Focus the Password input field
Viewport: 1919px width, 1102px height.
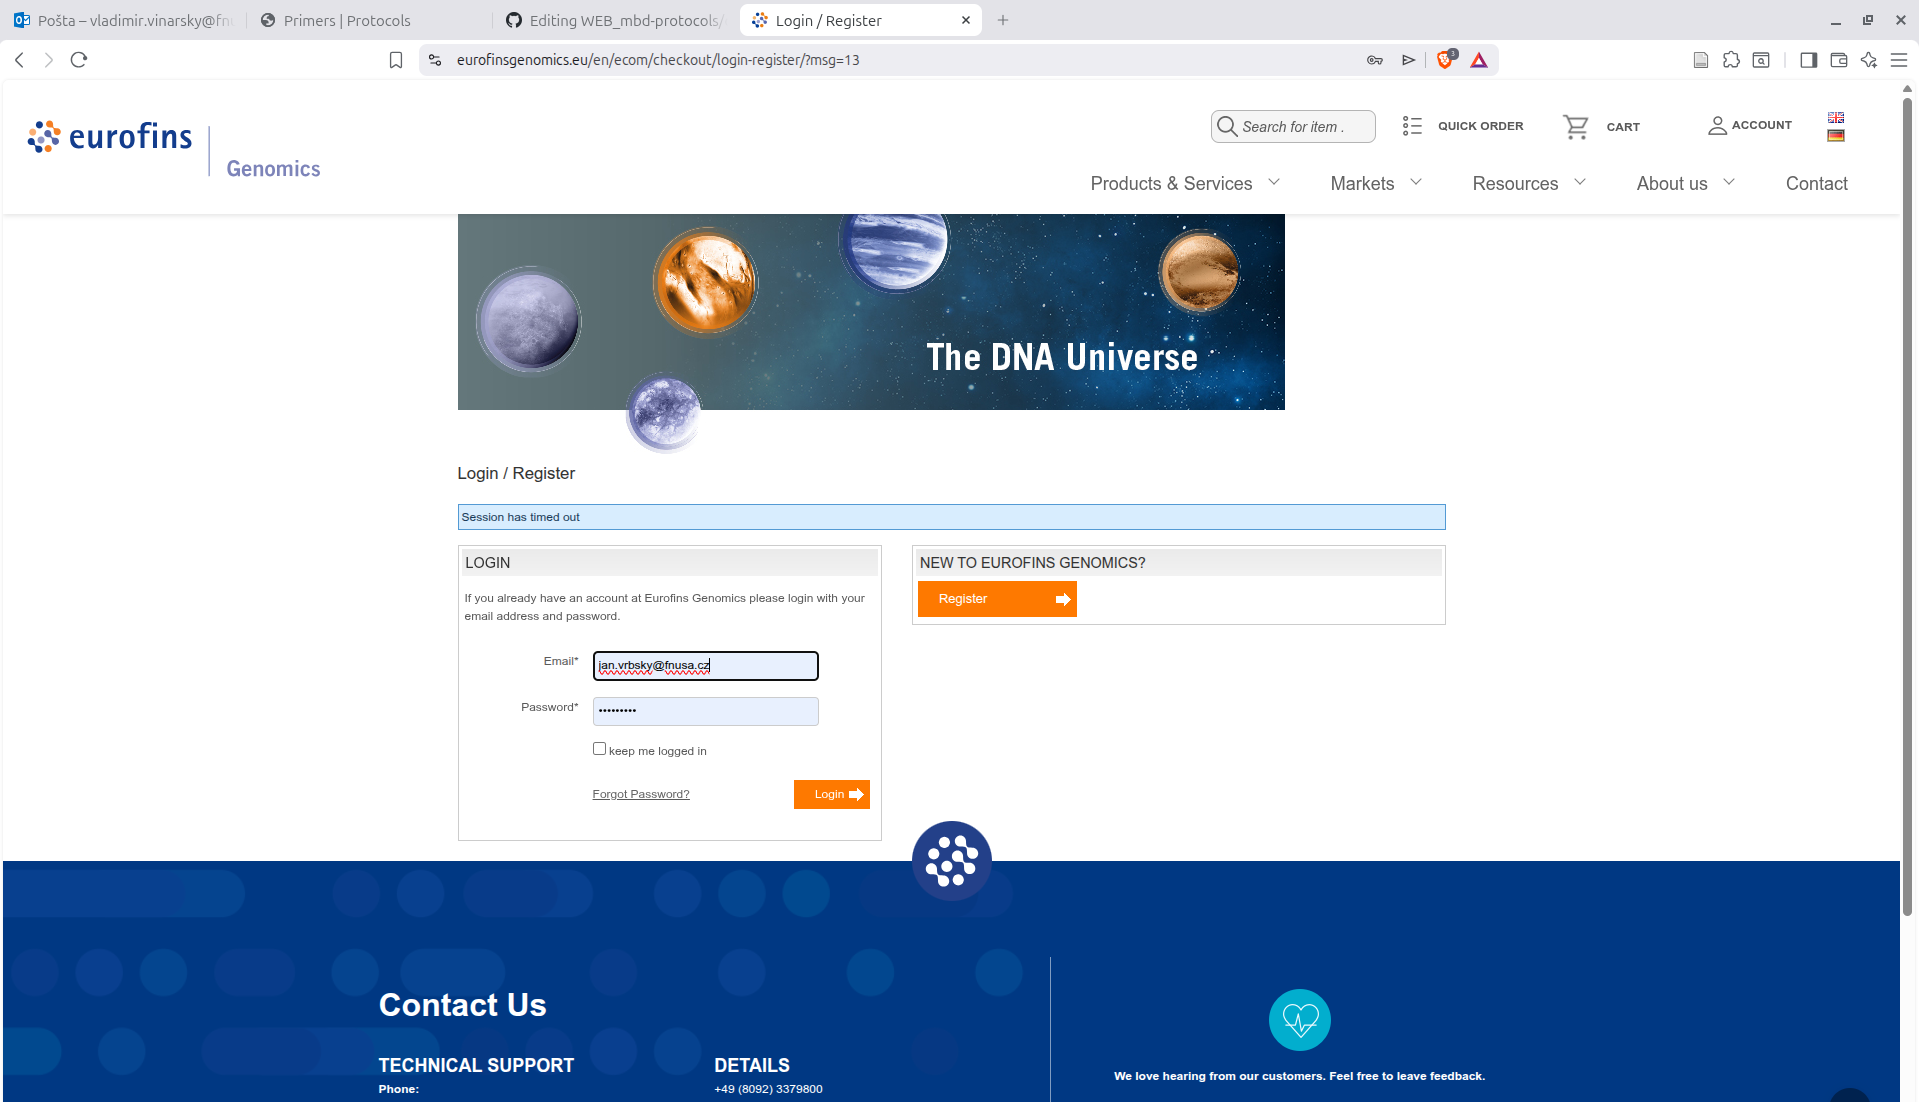[x=706, y=711]
